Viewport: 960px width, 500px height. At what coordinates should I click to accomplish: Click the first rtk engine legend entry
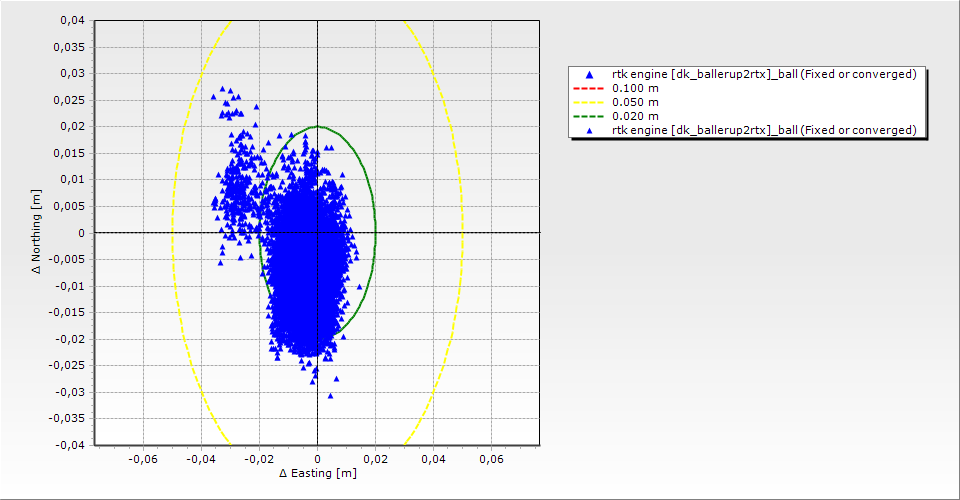pos(747,74)
